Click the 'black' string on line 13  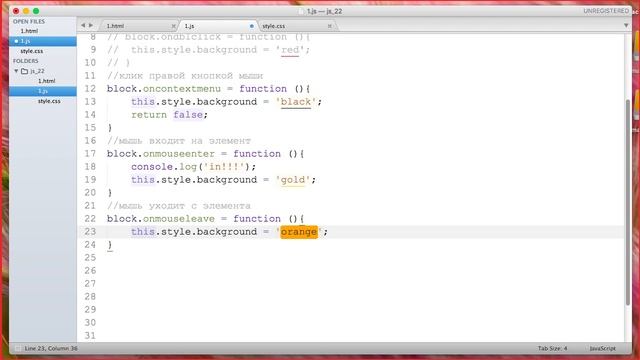coord(296,102)
